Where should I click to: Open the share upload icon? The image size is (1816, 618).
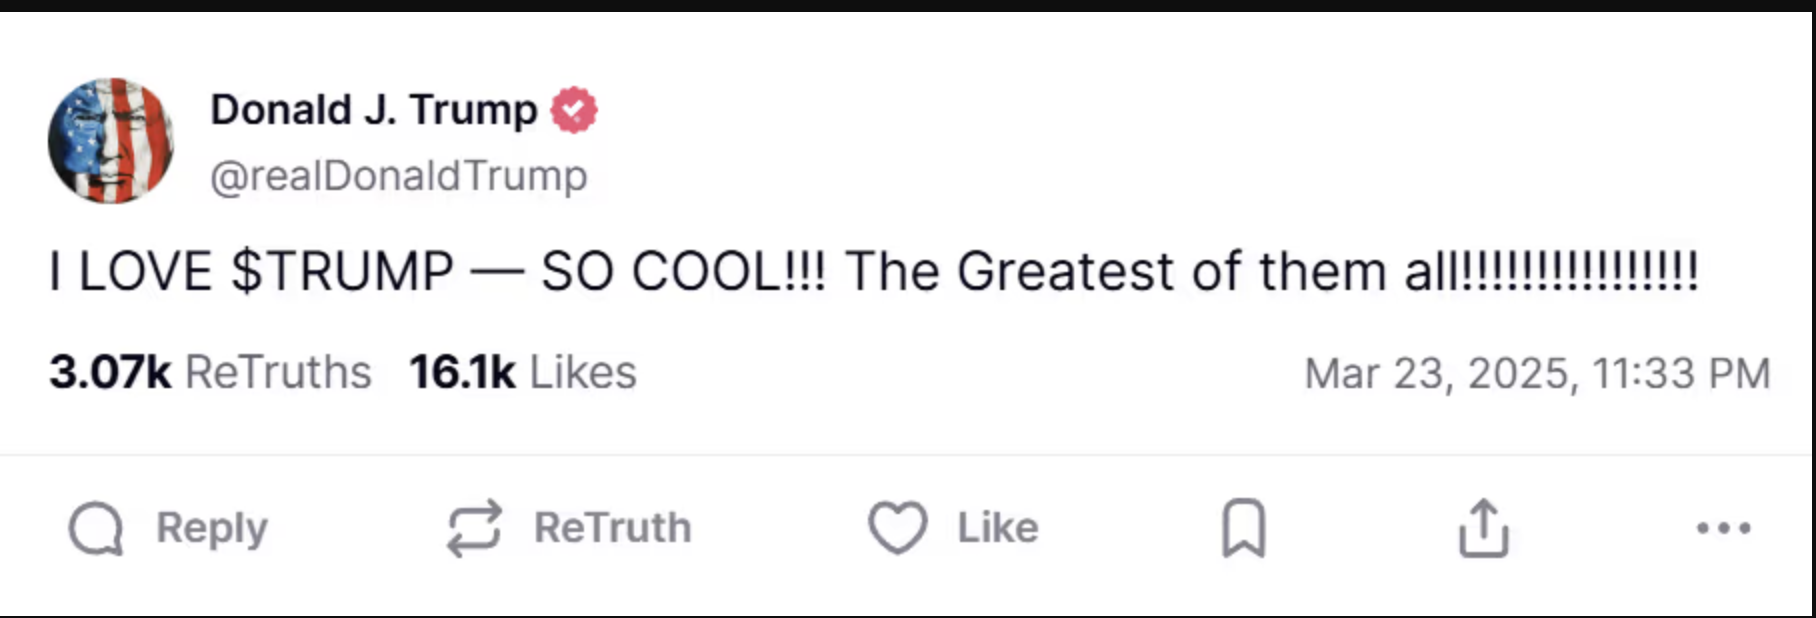point(1483,527)
